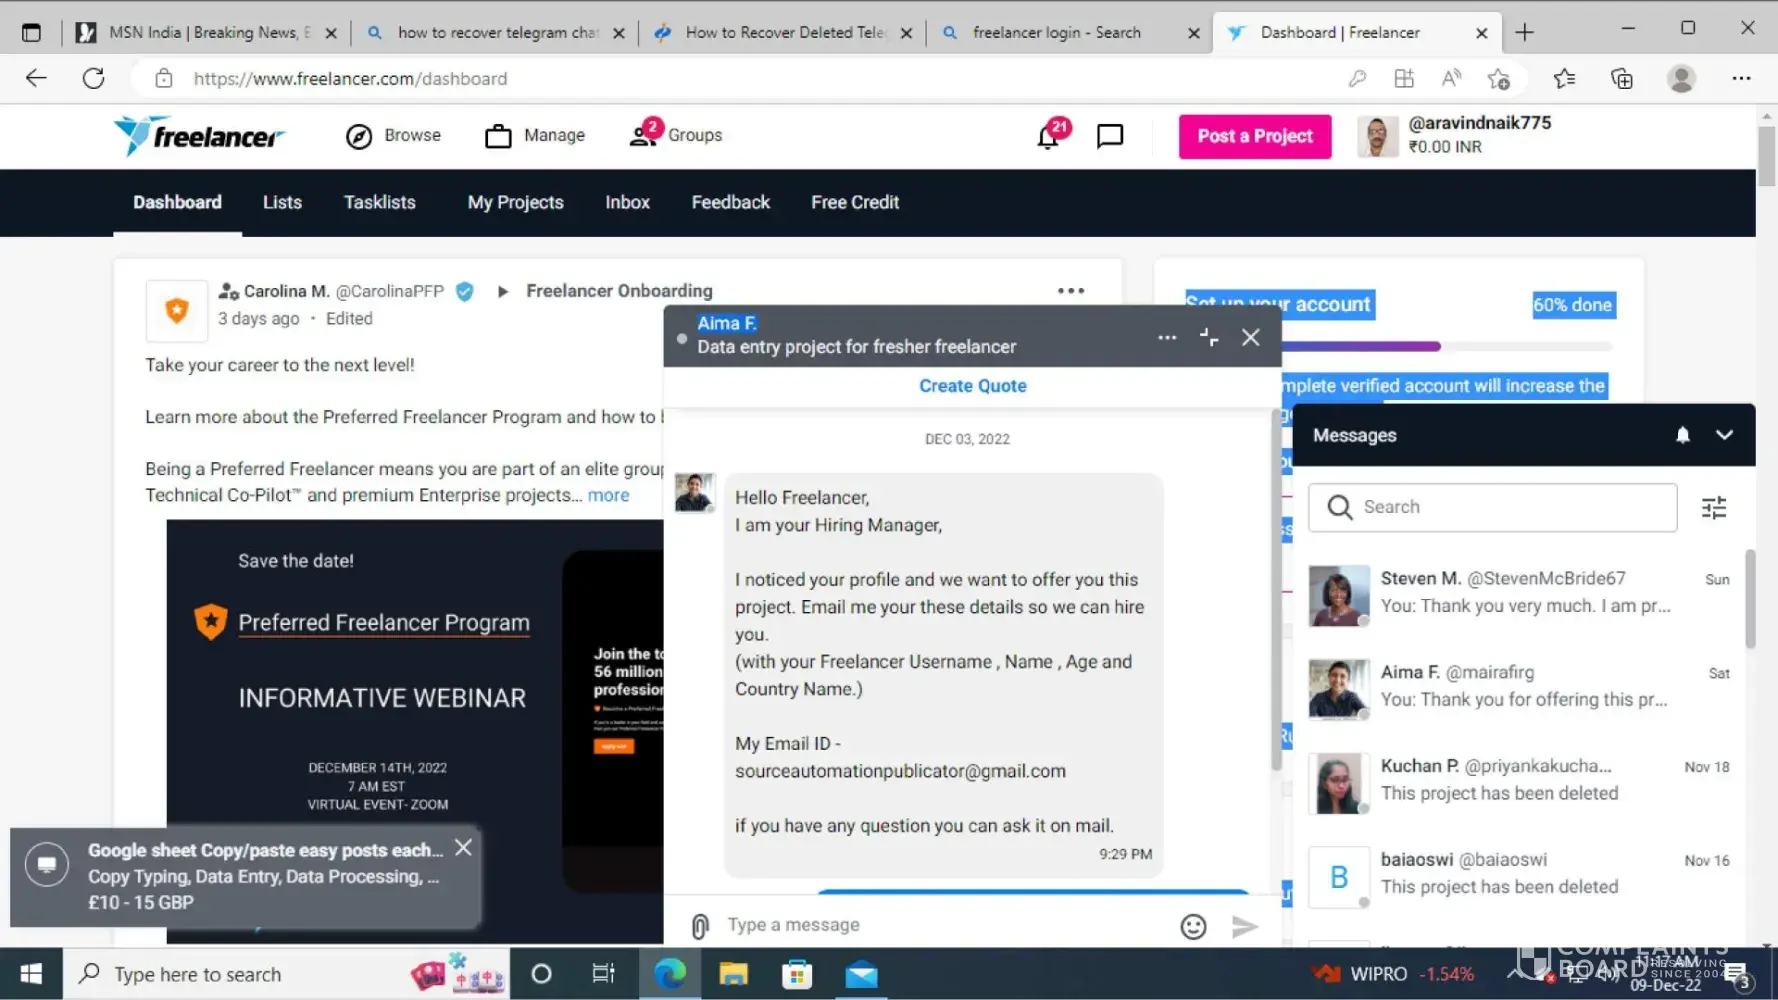The image size is (1778, 1000).
Task: Click the account setup progress bar
Action: [1445, 347]
